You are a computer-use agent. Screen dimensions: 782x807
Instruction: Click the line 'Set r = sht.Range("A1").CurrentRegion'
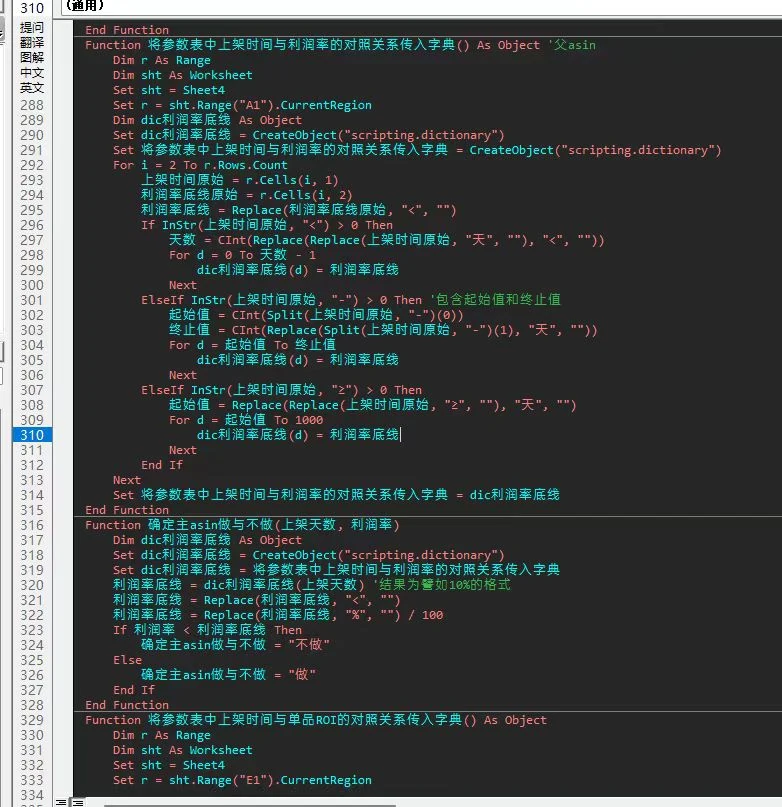[242, 105]
